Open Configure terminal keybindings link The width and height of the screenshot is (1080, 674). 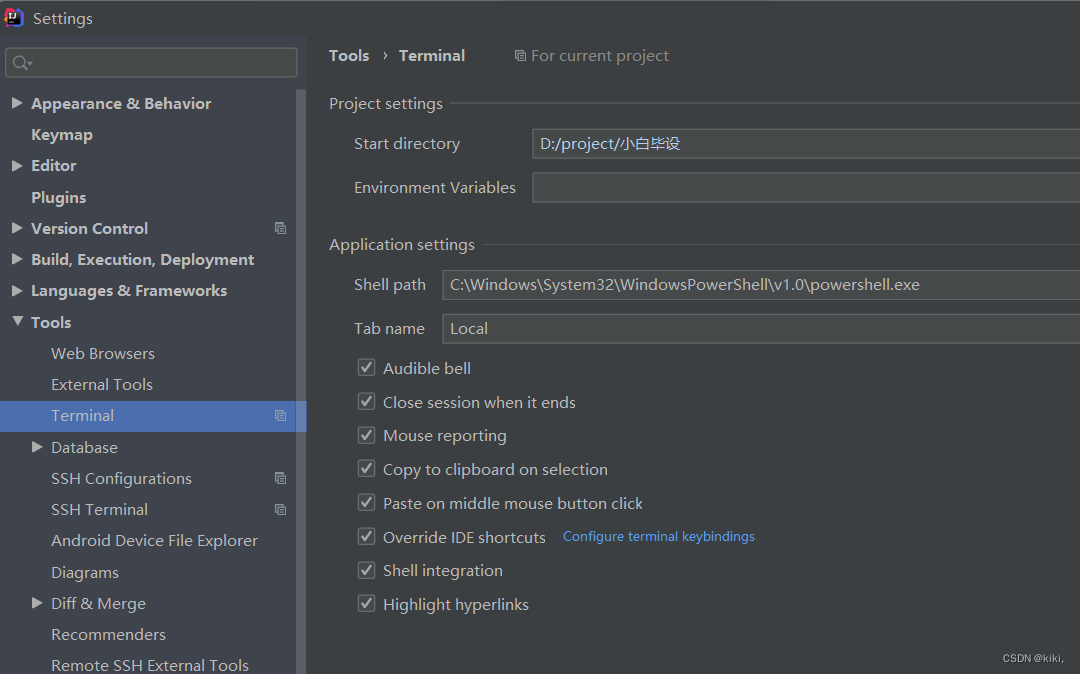coord(658,537)
